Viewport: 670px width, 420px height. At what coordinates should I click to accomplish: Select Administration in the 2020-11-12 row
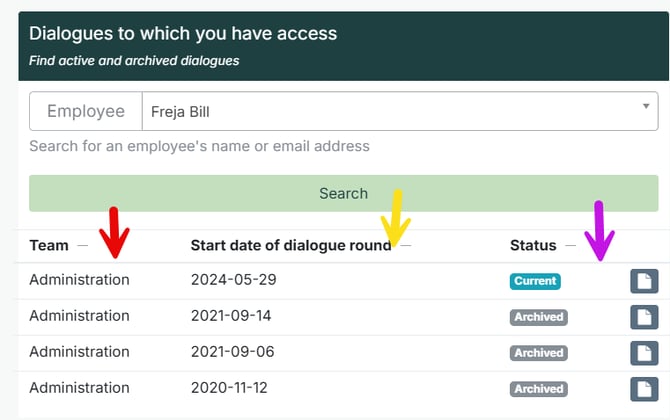[x=79, y=388]
